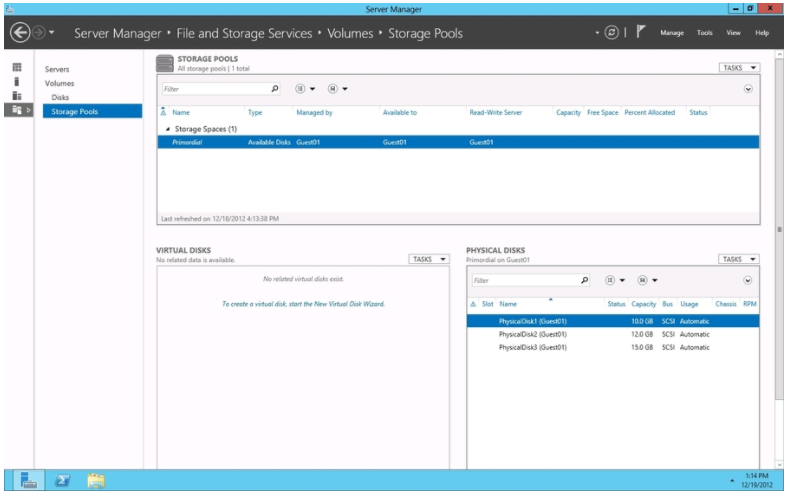This screenshot has height=494, width=788.
Task: Sort storage pools by Type column
Action: [255, 113]
